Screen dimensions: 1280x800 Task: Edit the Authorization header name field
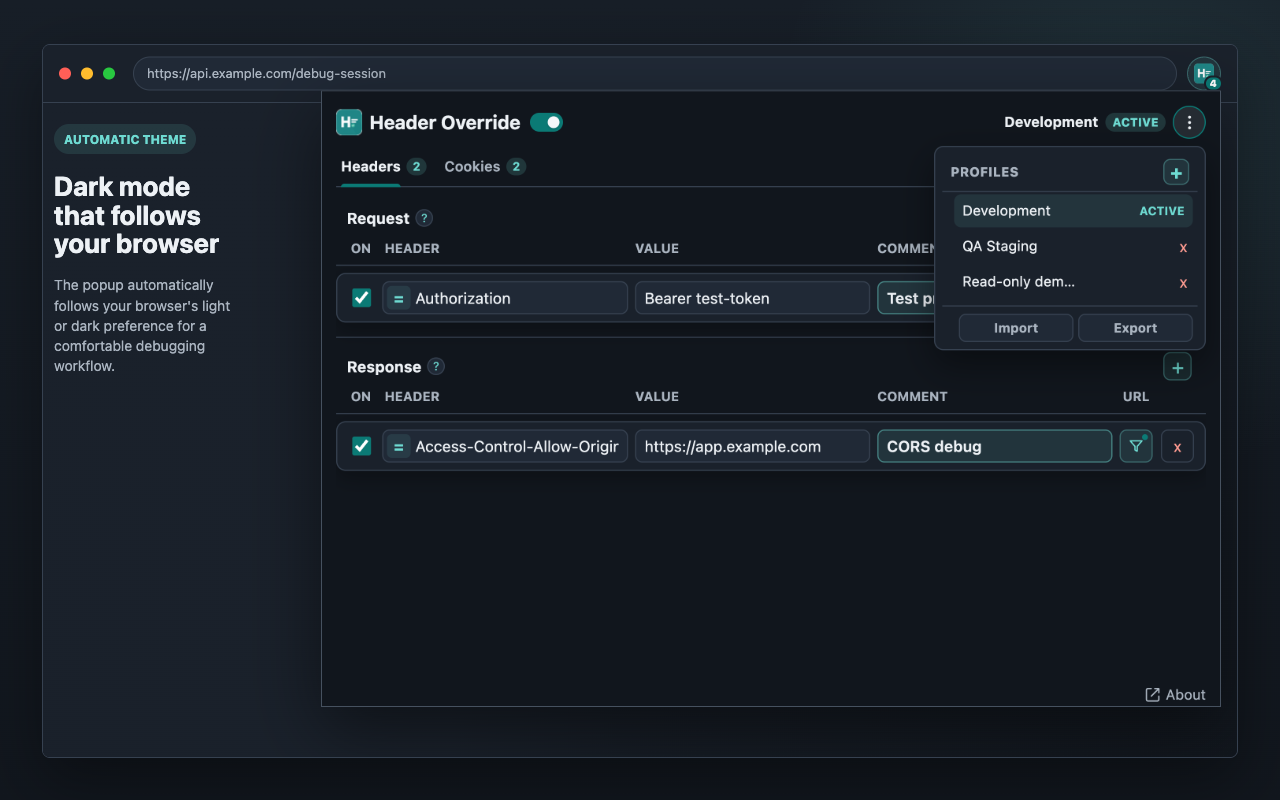pyautogui.click(x=505, y=298)
